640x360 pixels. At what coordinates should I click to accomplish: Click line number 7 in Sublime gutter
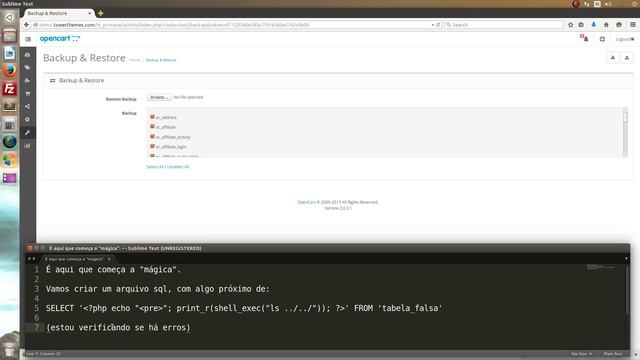pos(36,327)
